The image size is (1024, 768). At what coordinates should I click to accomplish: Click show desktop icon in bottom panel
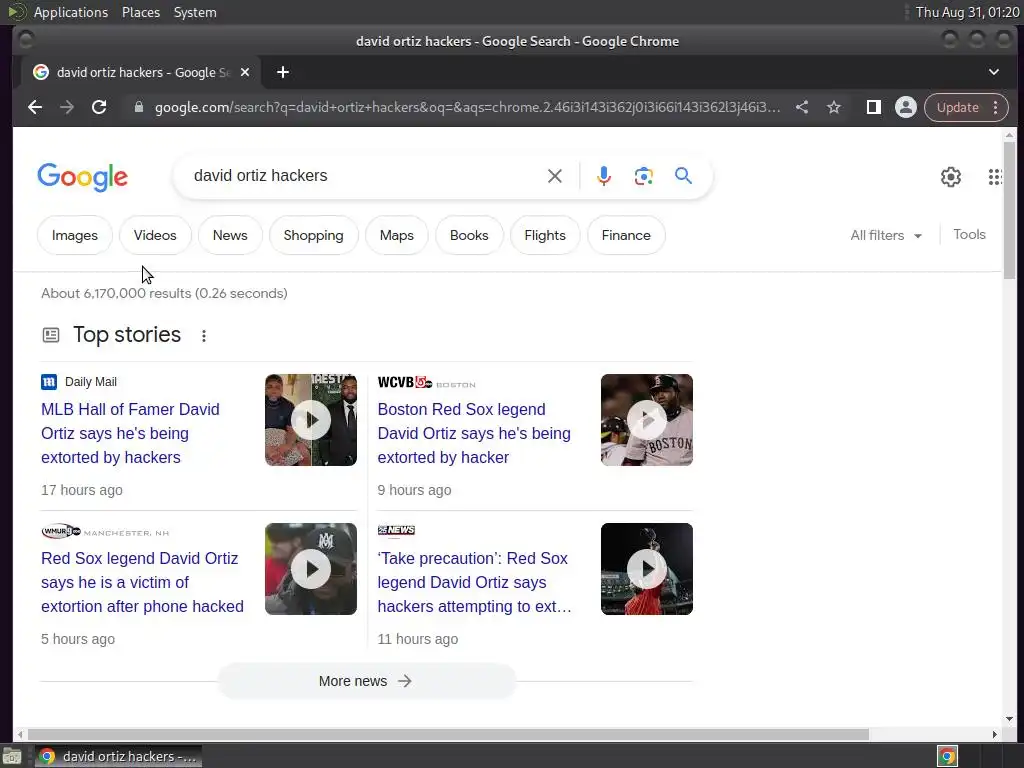pyautogui.click(x=12, y=756)
